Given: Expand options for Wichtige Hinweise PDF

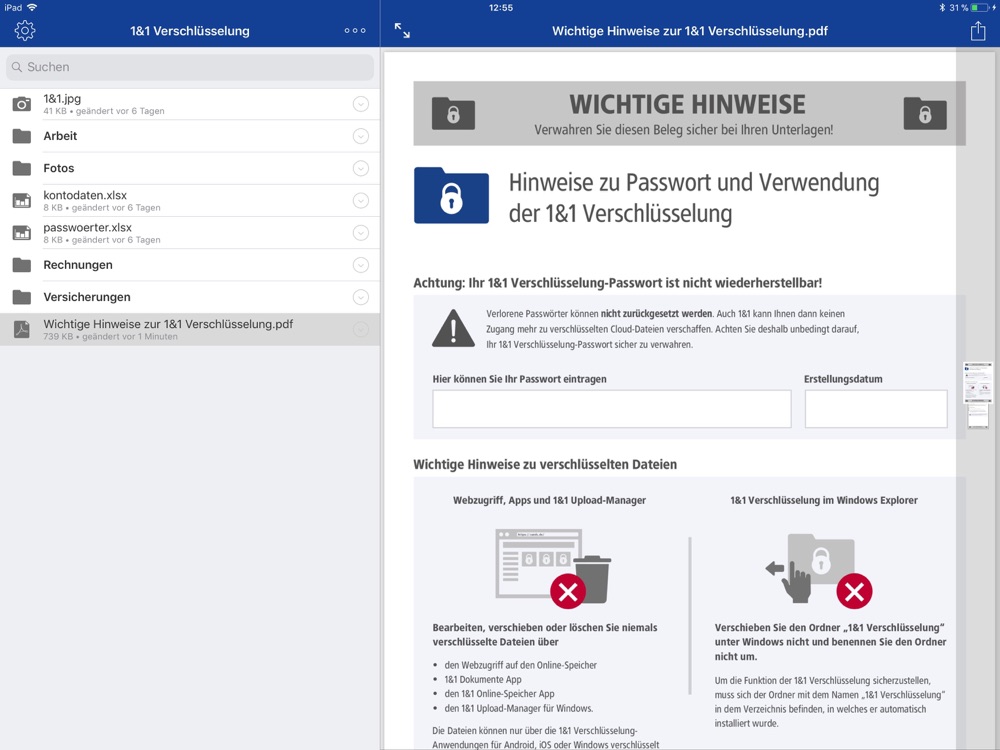Looking at the screenshot, I should [x=360, y=329].
